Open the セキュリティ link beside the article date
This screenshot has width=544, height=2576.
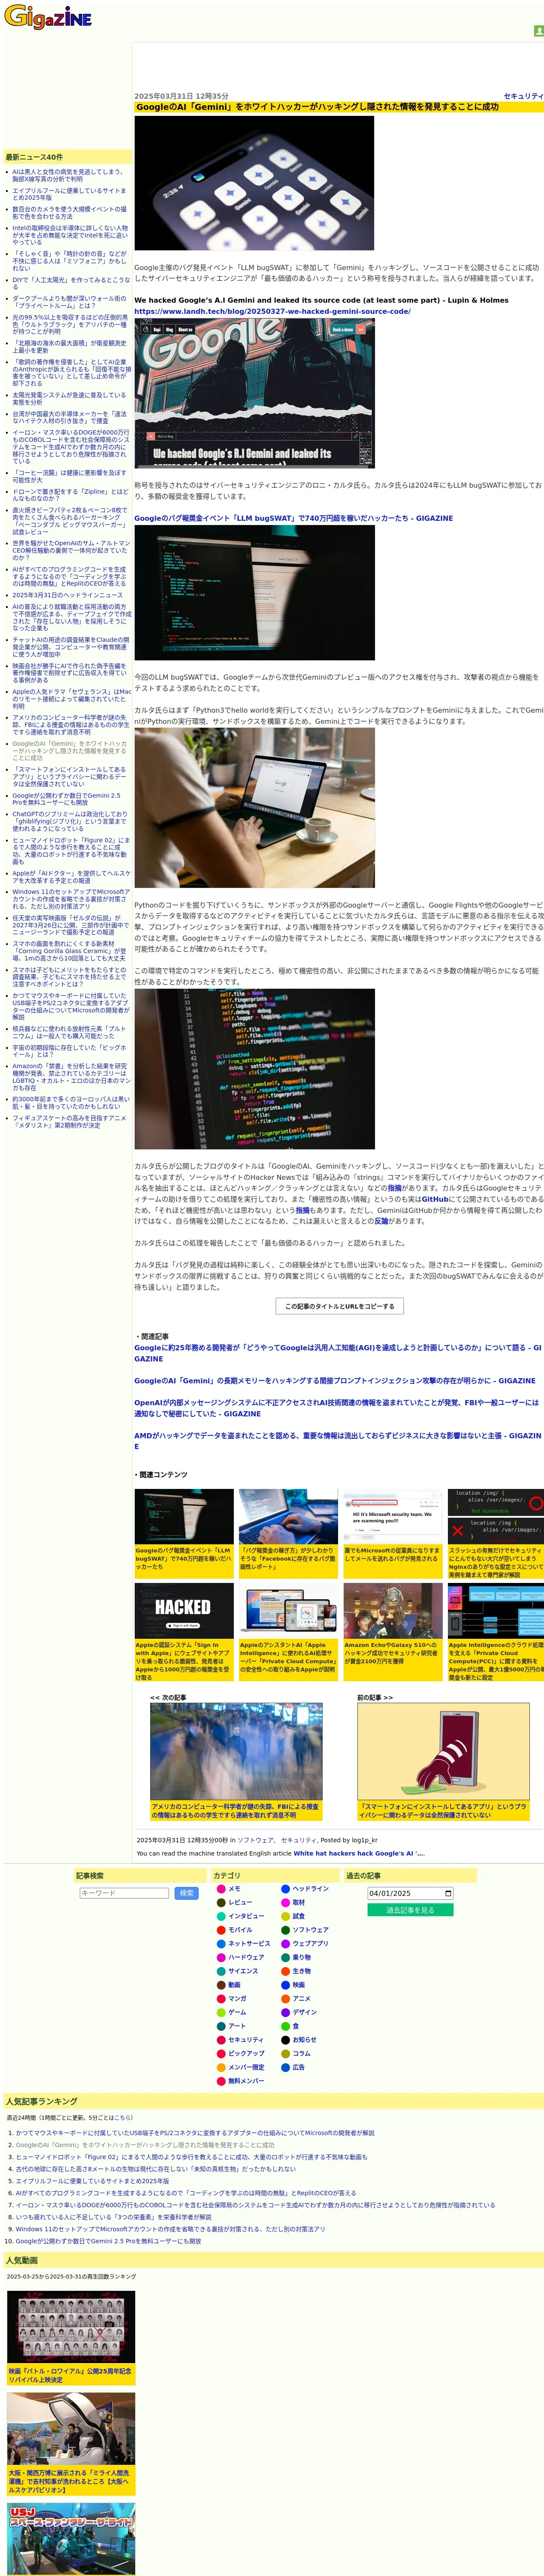coord(523,96)
